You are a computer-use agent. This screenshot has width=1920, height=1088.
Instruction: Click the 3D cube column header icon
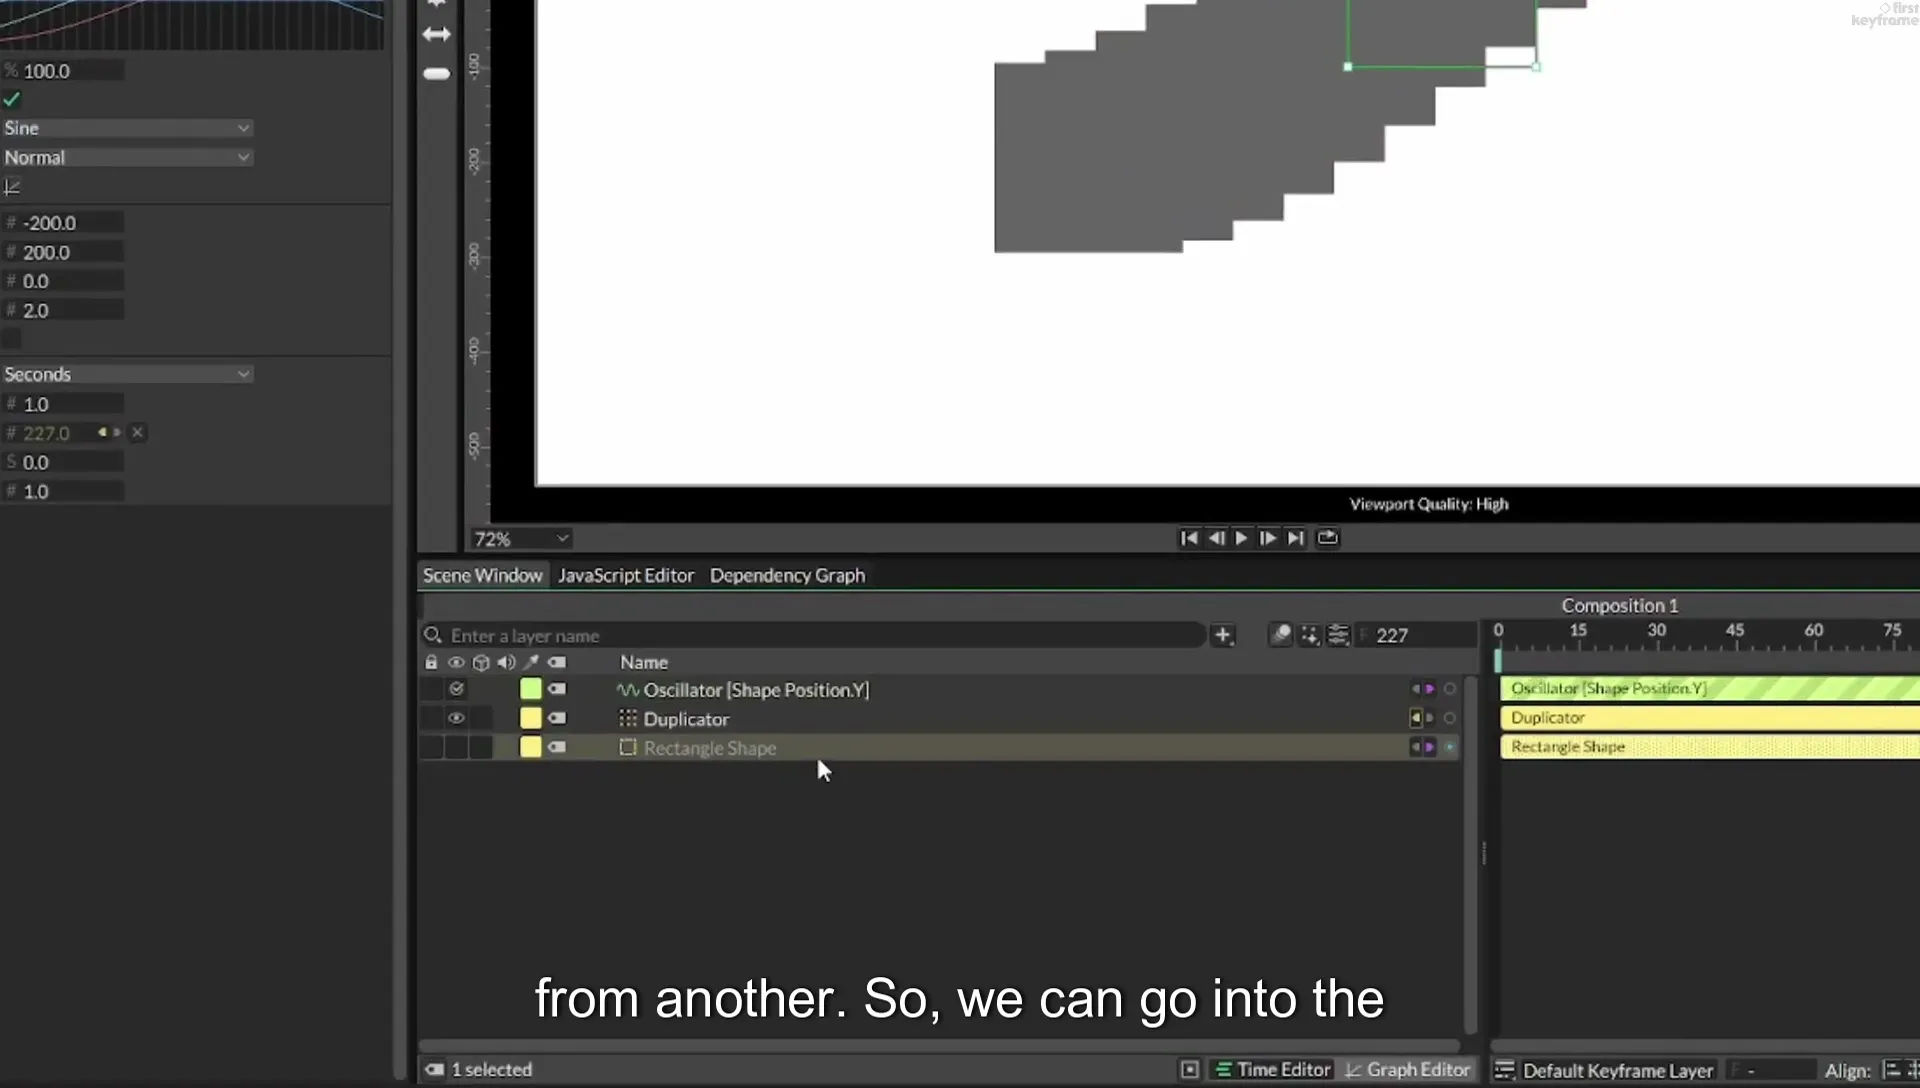pos(481,662)
